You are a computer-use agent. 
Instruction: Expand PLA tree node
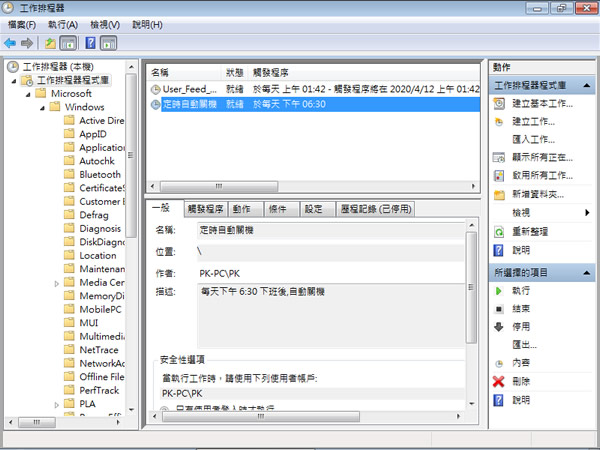[x=57, y=405]
